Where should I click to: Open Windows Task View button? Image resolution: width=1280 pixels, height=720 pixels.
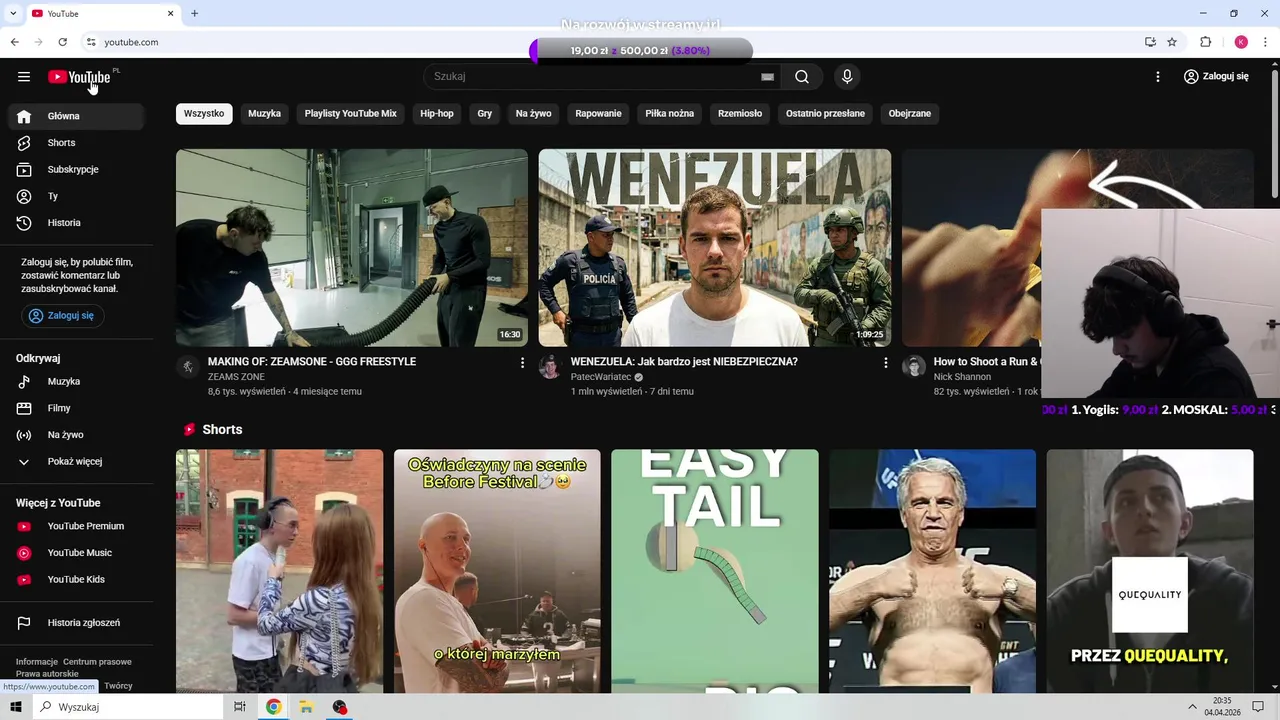pos(239,707)
